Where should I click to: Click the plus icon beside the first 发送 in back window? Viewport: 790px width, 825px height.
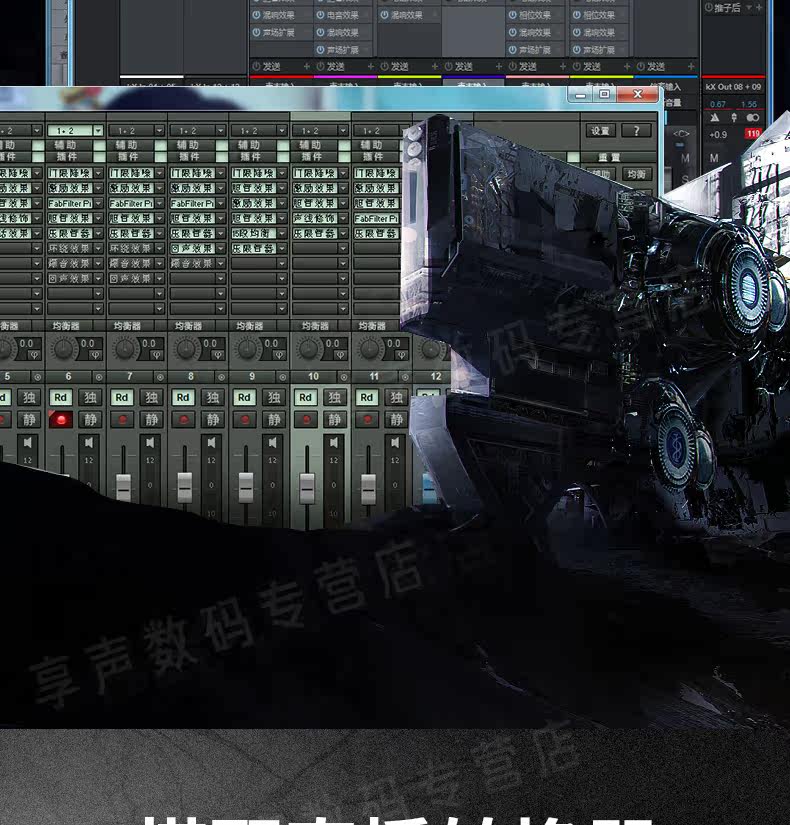pyautogui.click(x=307, y=66)
